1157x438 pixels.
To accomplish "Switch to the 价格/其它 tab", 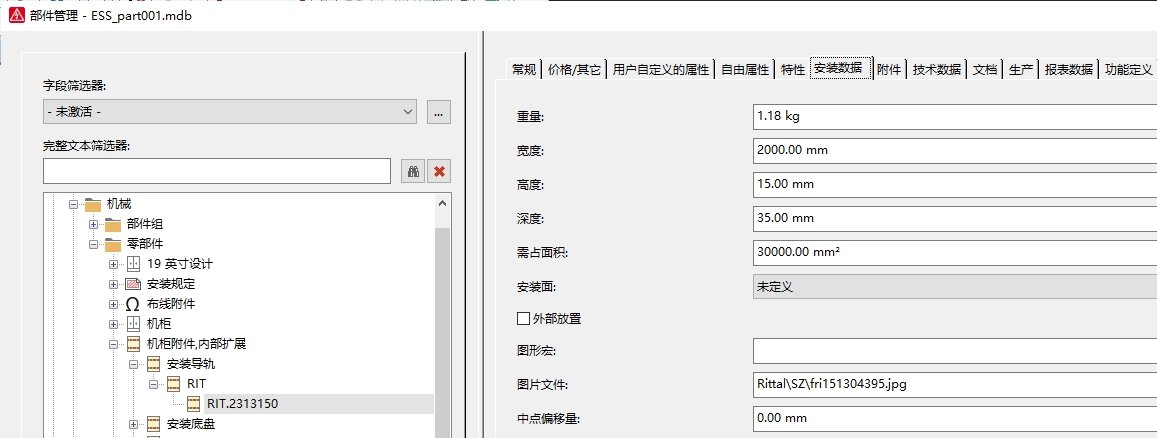I will tap(575, 70).
